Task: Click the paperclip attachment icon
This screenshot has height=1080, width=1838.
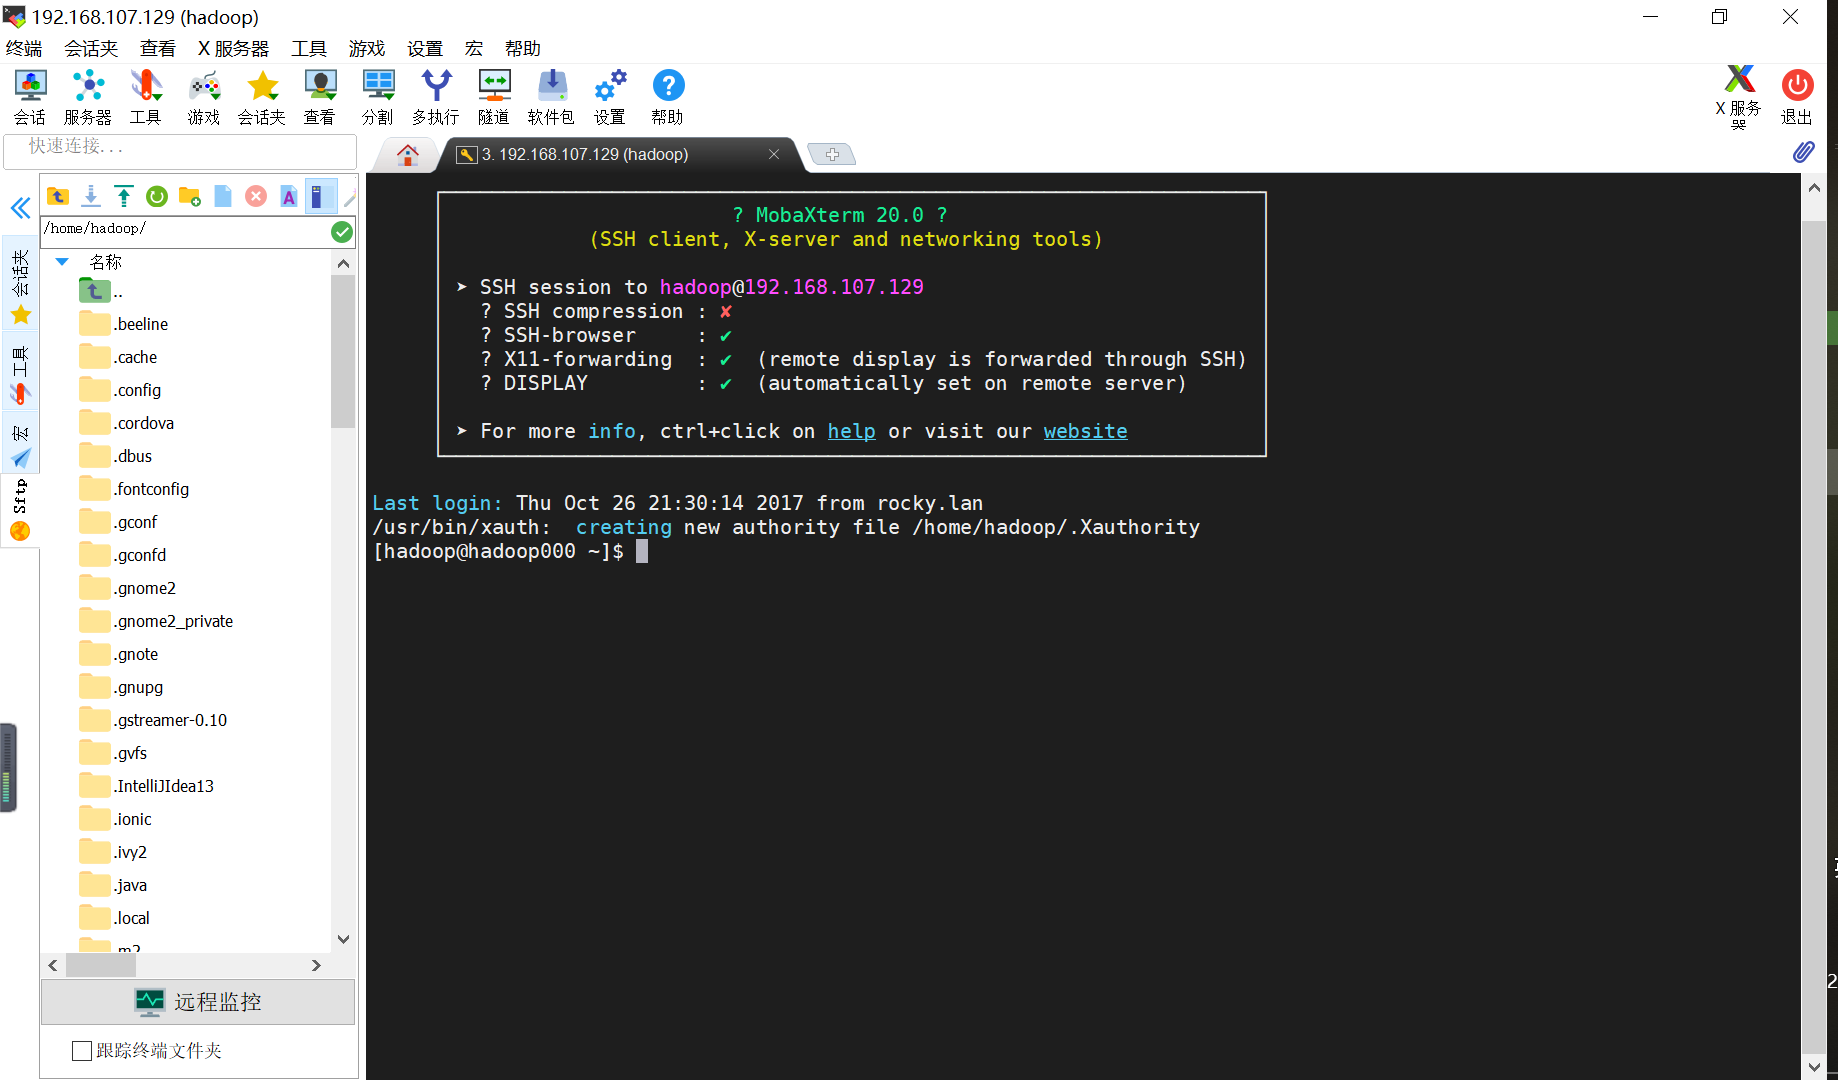Action: pyautogui.click(x=1803, y=152)
